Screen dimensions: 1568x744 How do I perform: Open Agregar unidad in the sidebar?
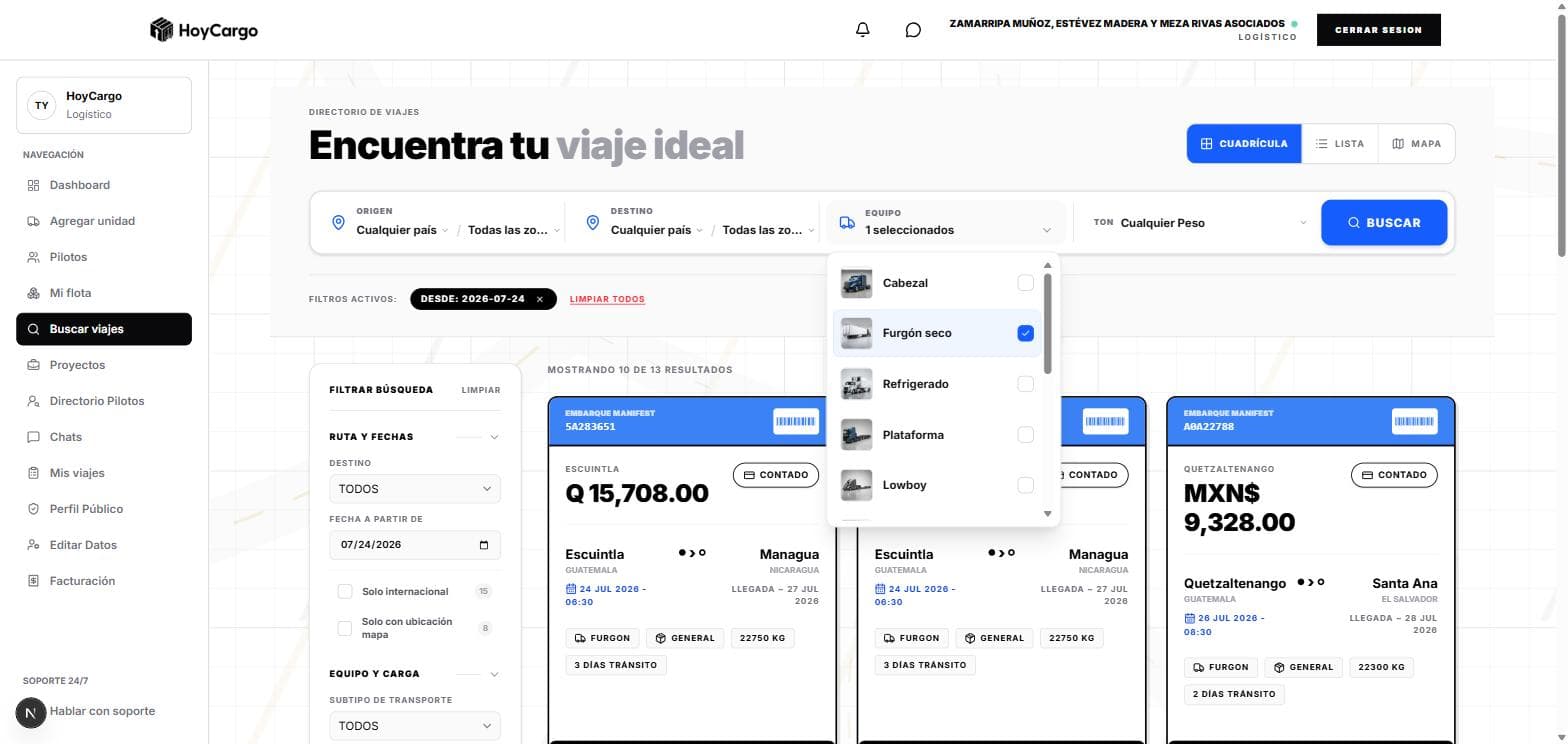(x=104, y=221)
